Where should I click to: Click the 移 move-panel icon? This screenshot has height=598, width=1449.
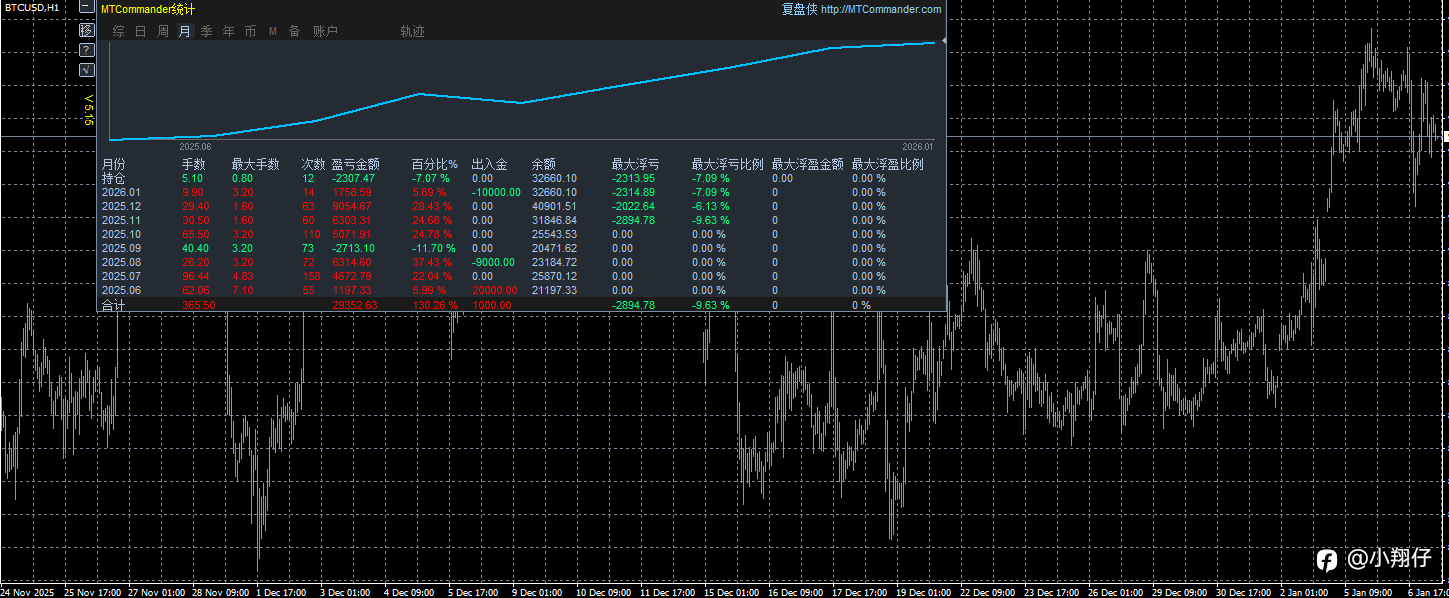tap(86, 30)
